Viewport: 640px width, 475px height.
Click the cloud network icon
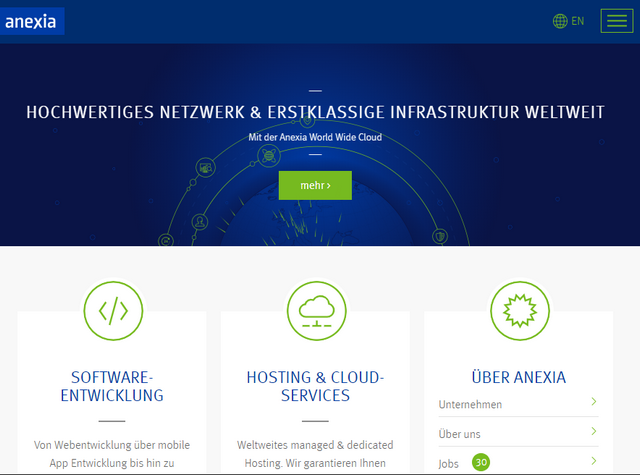click(x=317, y=311)
